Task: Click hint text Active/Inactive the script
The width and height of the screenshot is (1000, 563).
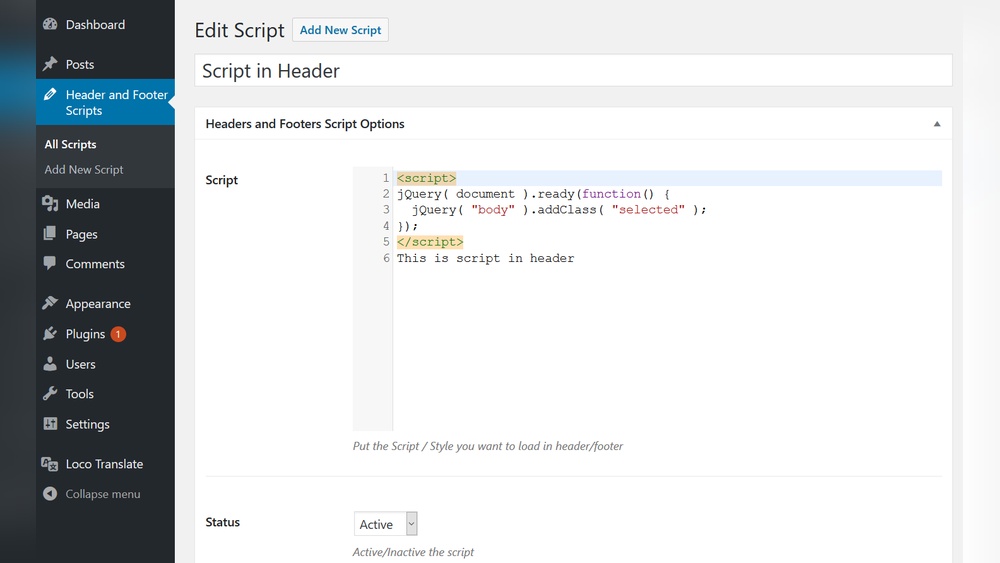Action: coord(413,552)
